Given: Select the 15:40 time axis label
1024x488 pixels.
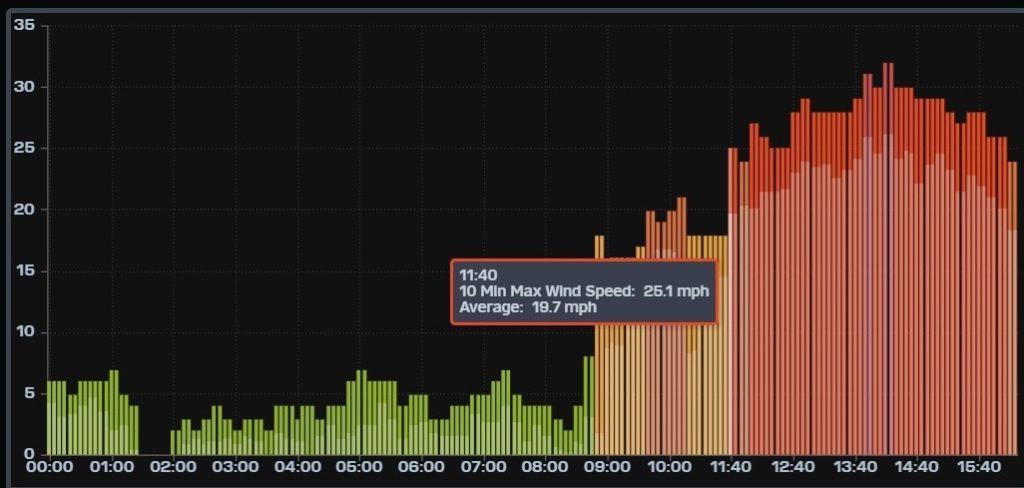Looking at the screenshot, I should point(979,467).
